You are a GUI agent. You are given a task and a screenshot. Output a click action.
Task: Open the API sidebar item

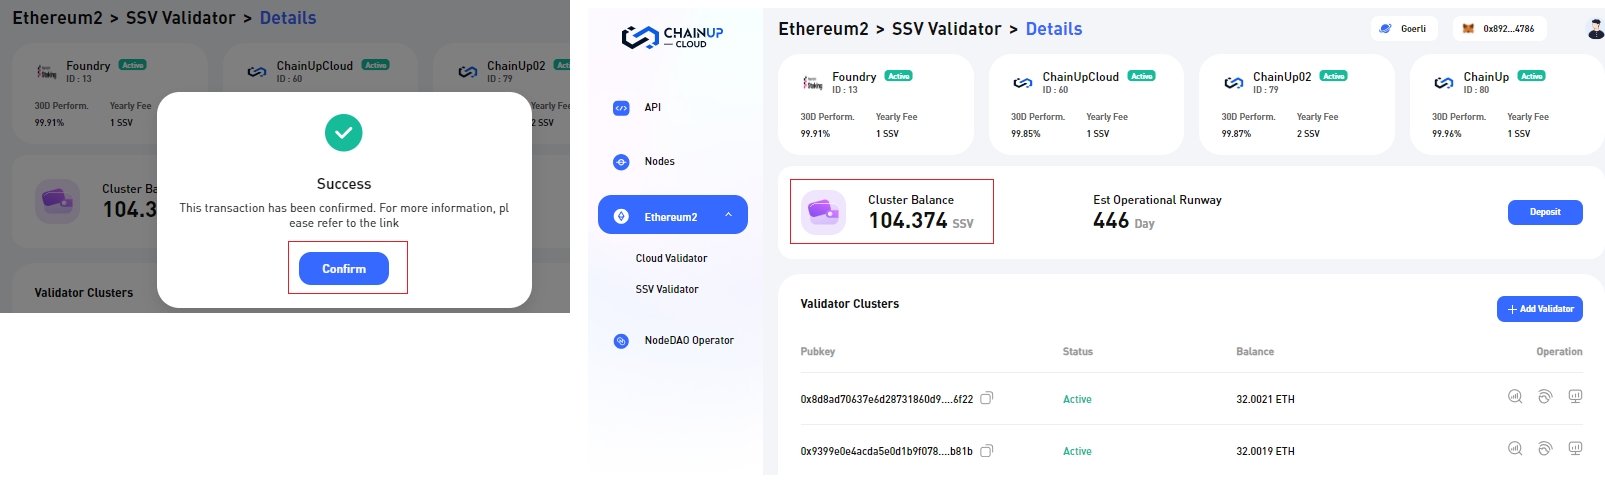[652, 107]
